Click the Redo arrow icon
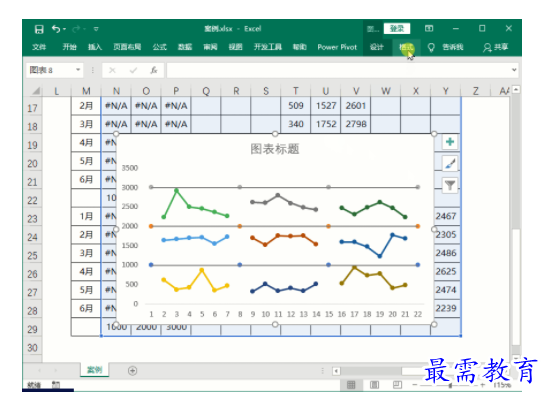 click(x=76, y=29)
